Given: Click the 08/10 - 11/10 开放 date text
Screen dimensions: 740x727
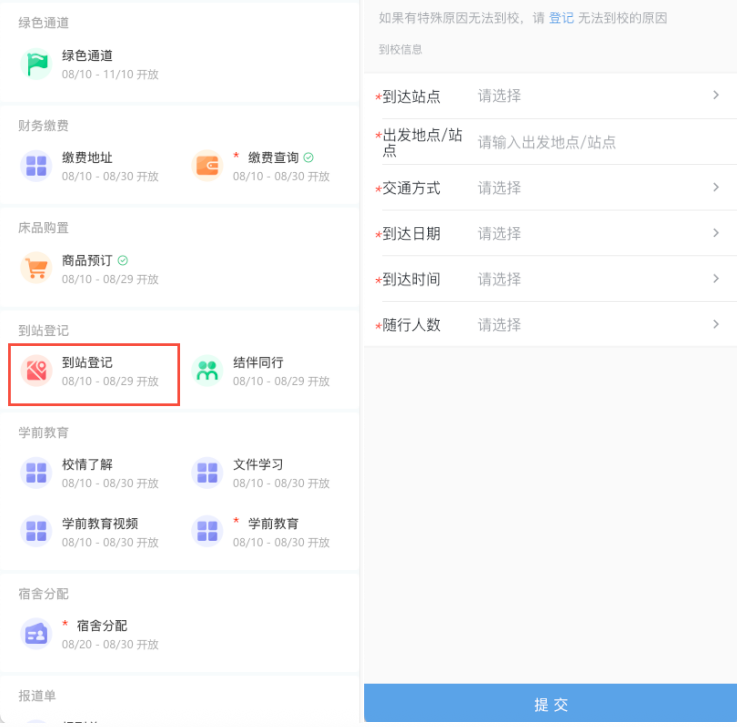Looking at the screenshot, I should coord(110,75).
